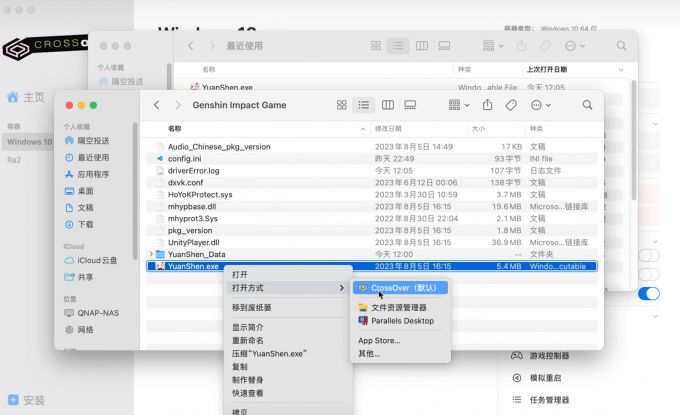Sort by 种类 column in Genshin window
The width and height of the screenshot is (680, 415).
coord(536,128)
